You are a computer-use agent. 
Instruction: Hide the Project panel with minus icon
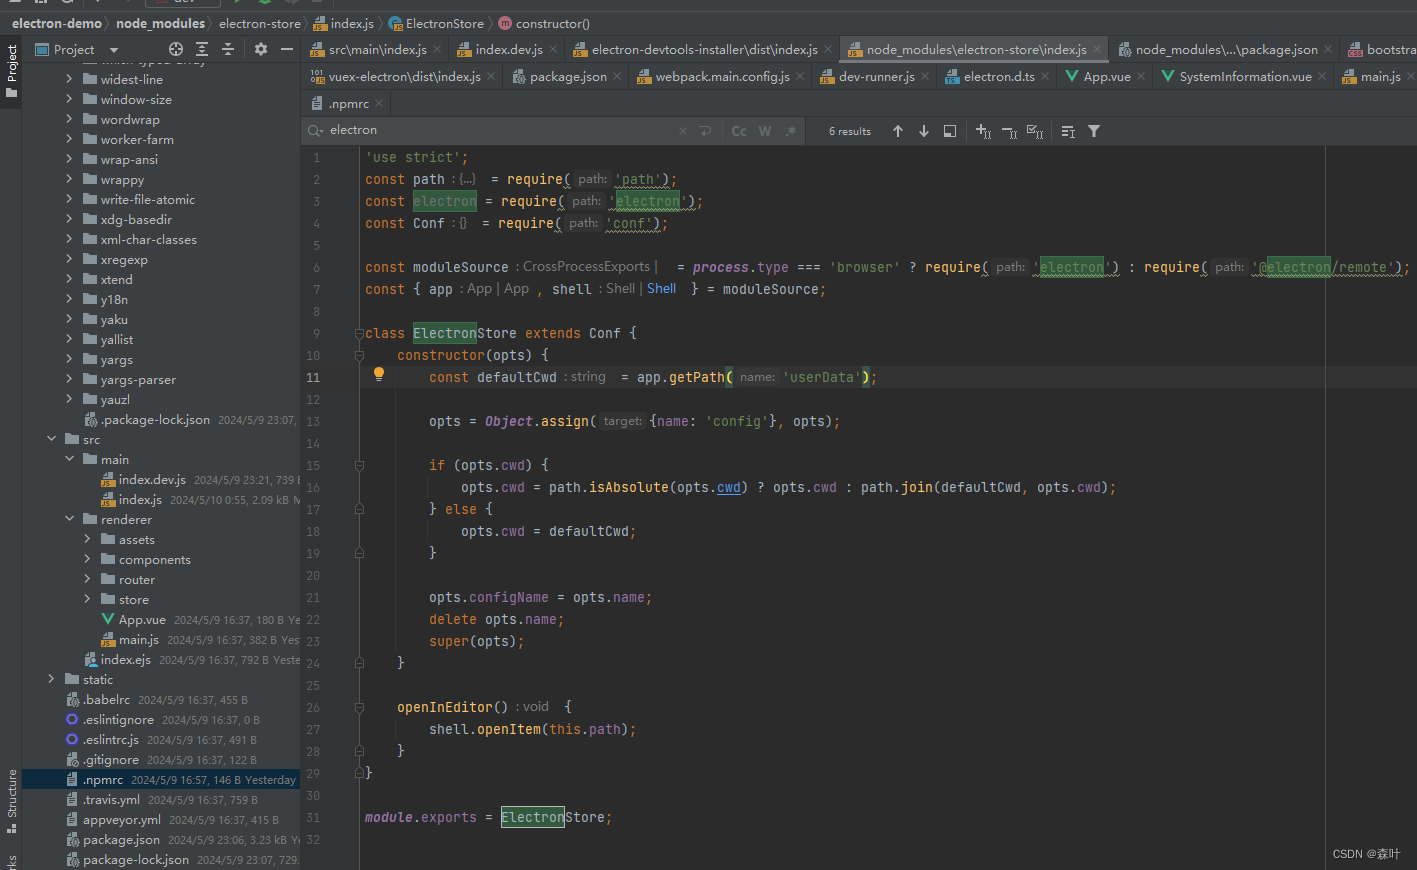click(287, 48)
